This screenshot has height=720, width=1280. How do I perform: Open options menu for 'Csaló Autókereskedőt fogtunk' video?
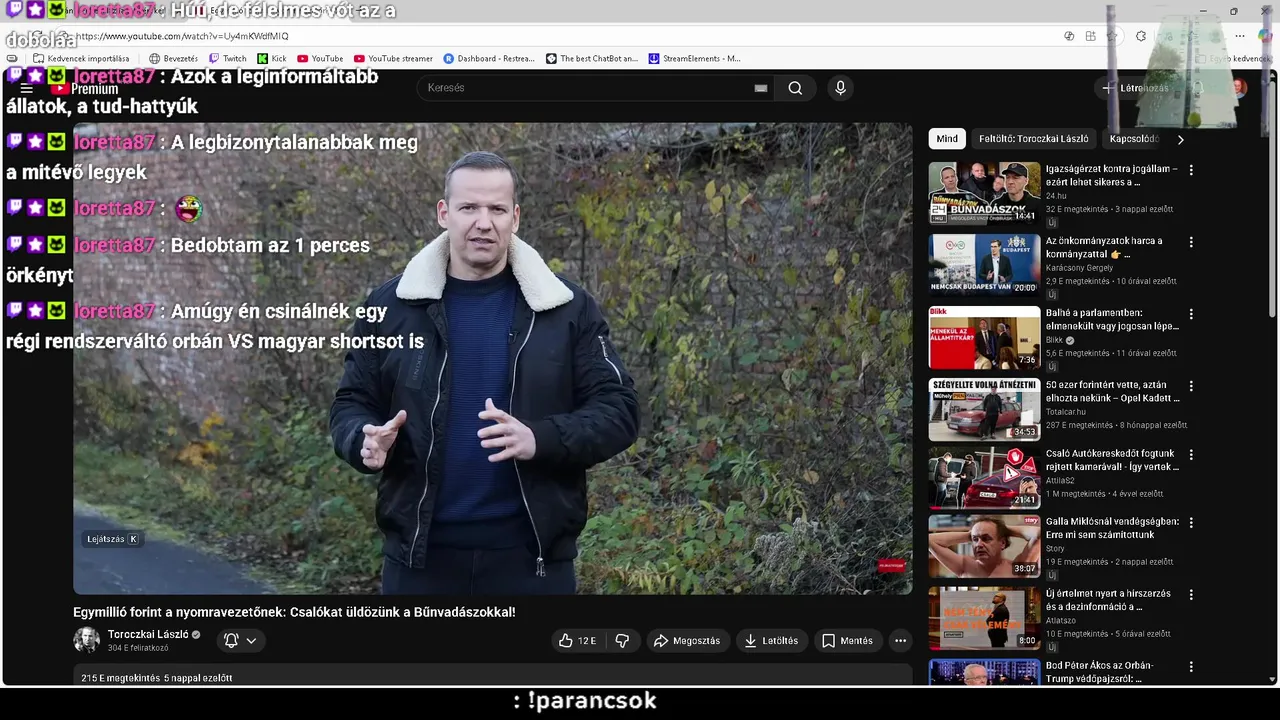(x=1191, y=455)
